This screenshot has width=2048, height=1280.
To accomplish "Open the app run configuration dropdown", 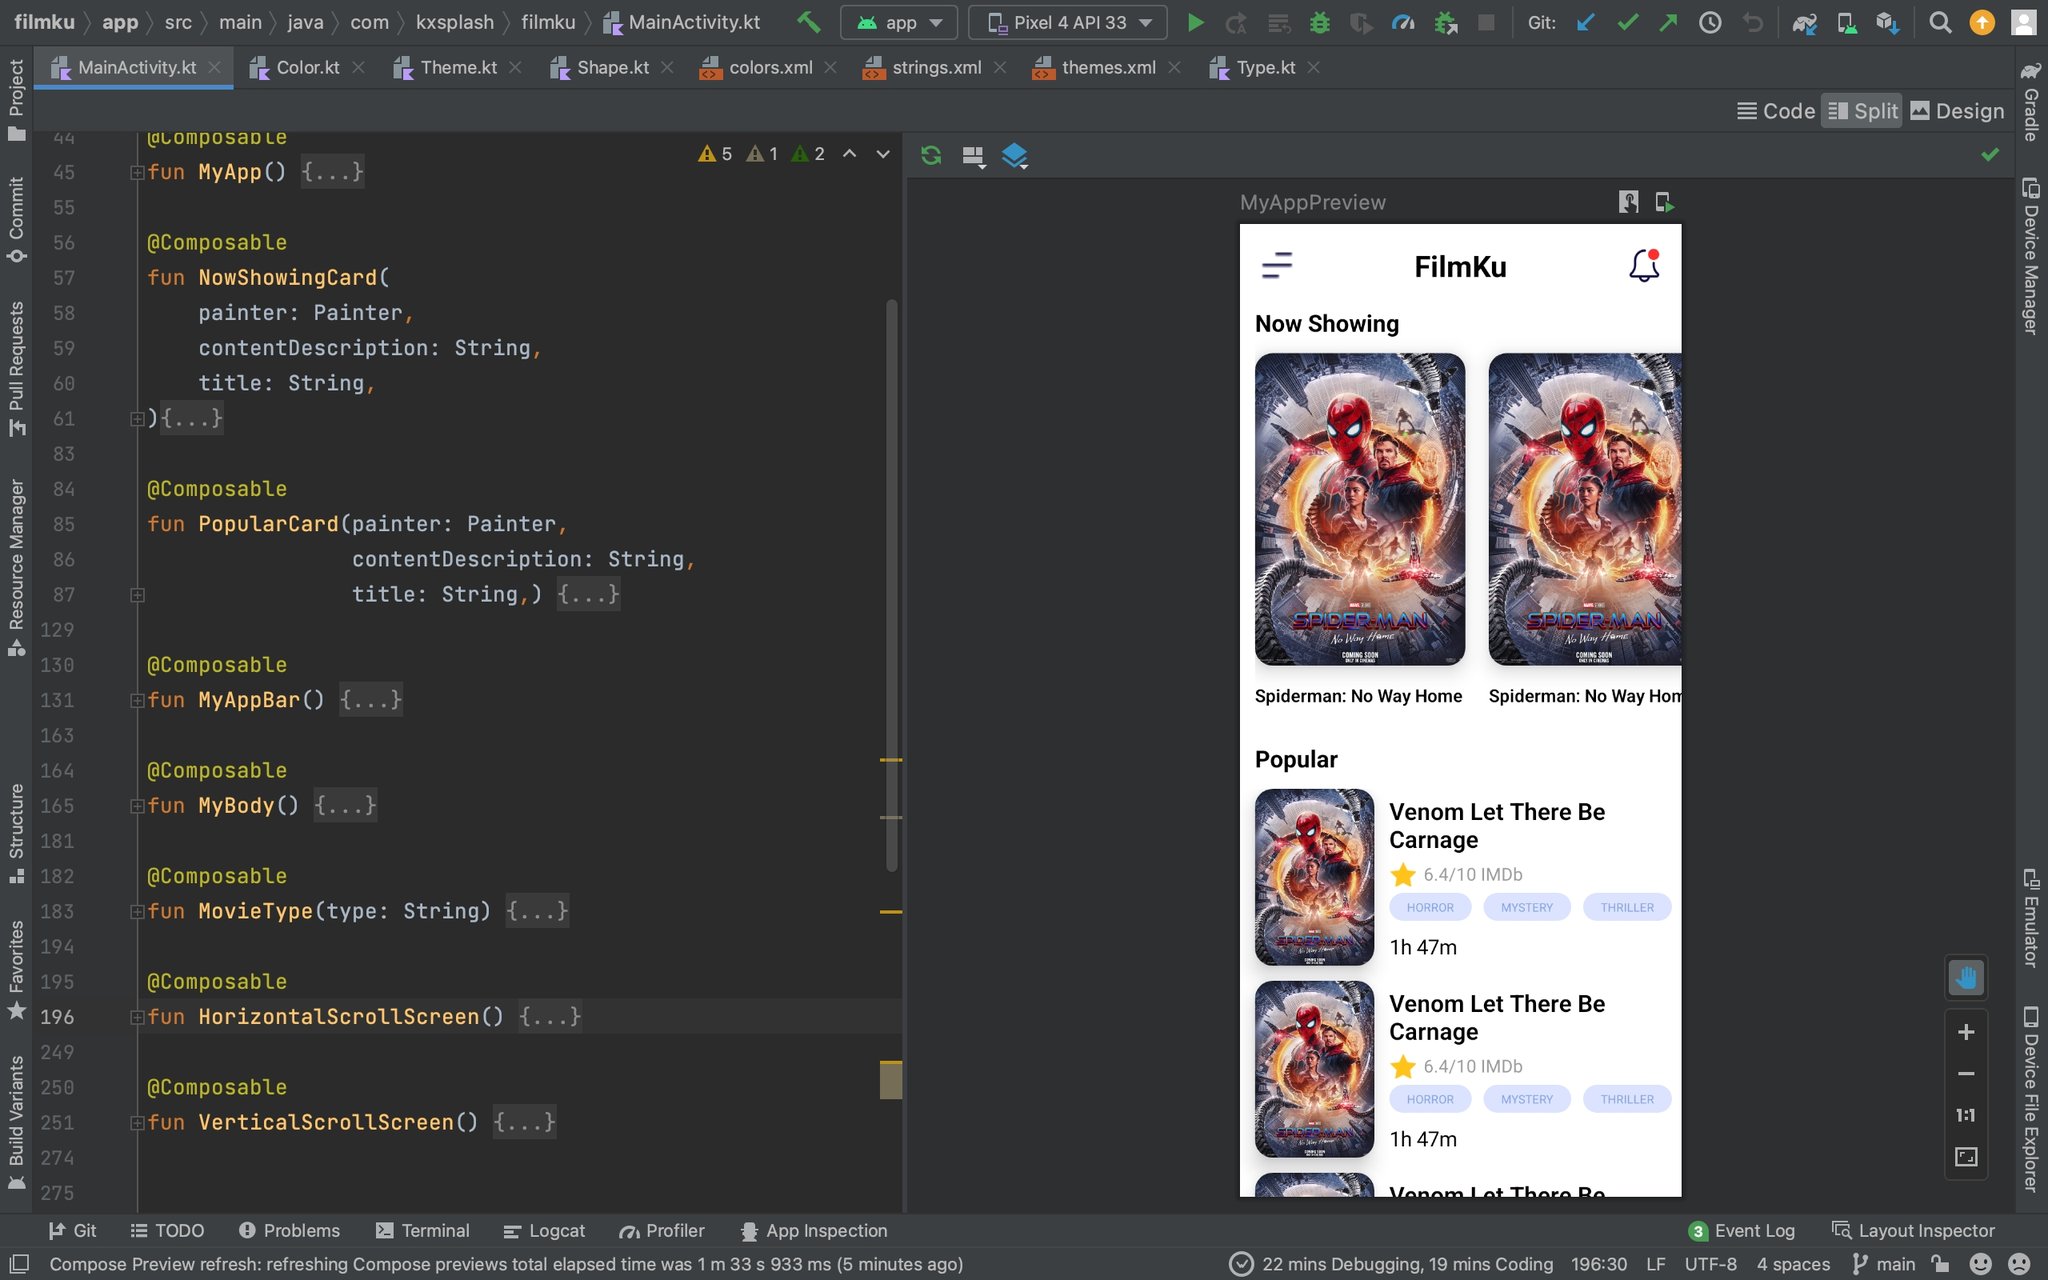I will click(x=899, y=22).
